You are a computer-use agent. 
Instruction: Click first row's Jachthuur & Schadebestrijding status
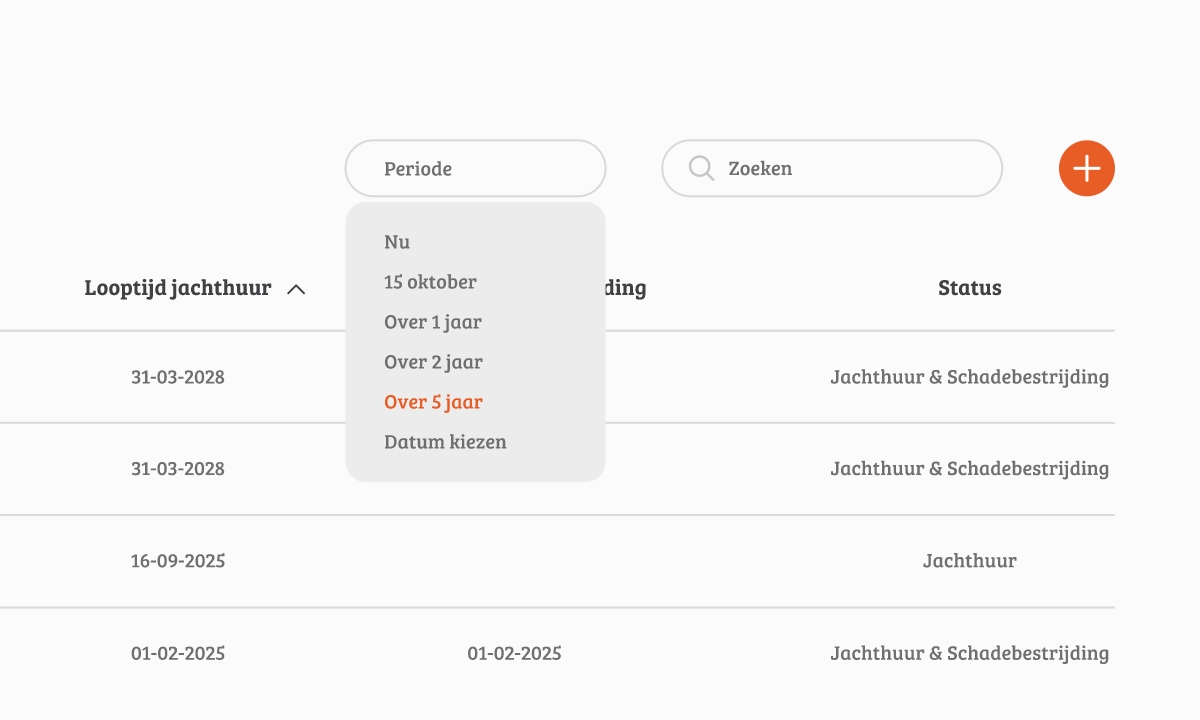point(970,378)
